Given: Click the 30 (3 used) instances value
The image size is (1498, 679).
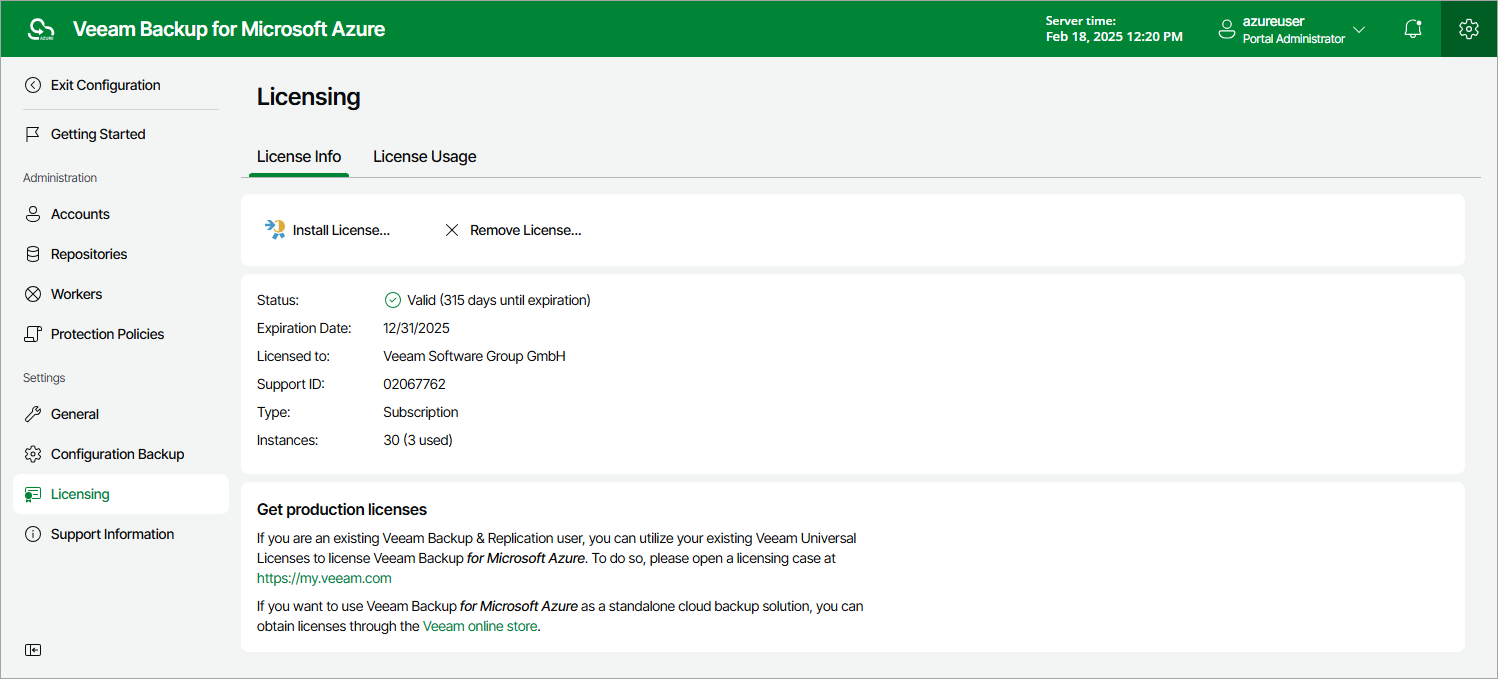Looking at the screenshot, I should pyautogui.click(x=418, y=440).
